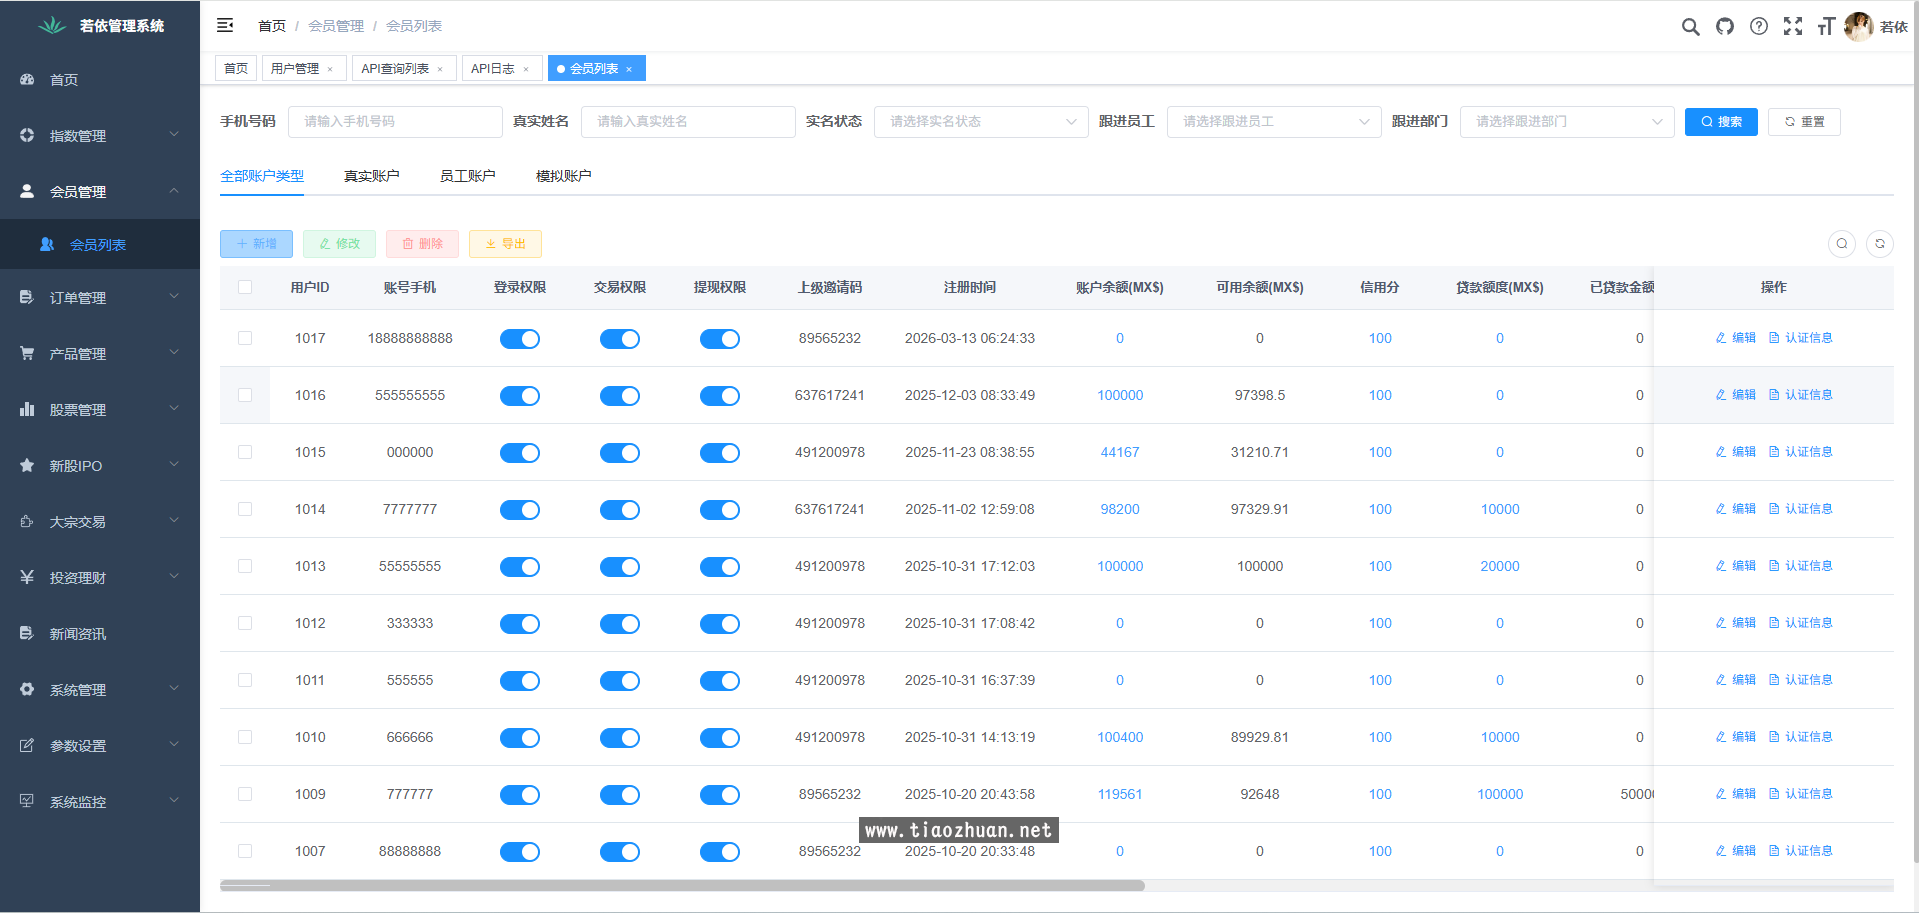Open the 跟进员工 dropdown
Viewport: 1919px width, 913px height.
[x=1273, y=122]
